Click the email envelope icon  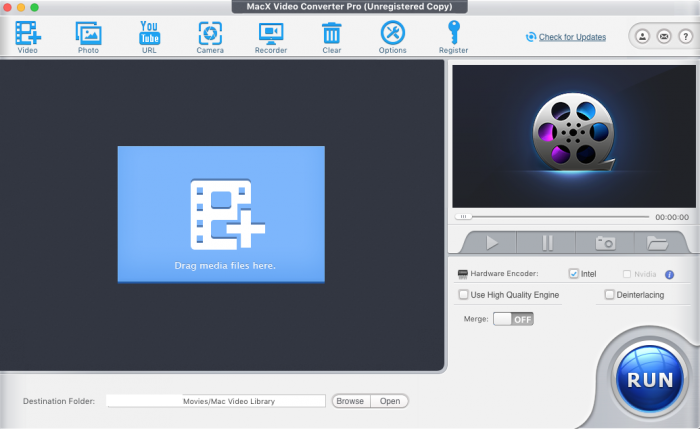click(664, 36)
